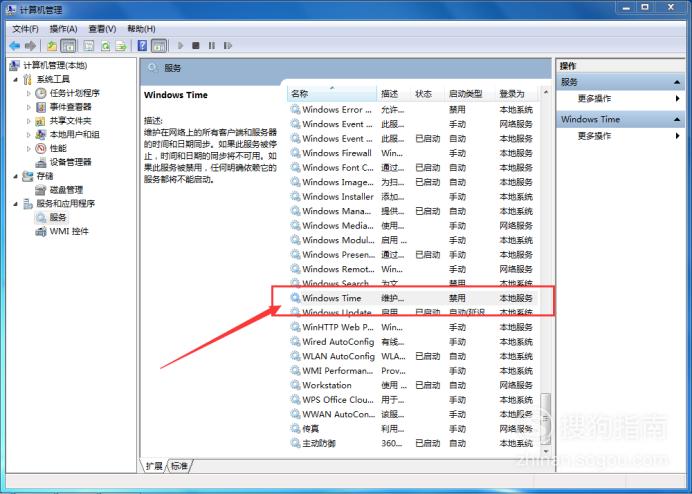The width and height of the screenshot is (692, 494).
Task: Select the WMI Performan... service row
Action: click(413, 371)
